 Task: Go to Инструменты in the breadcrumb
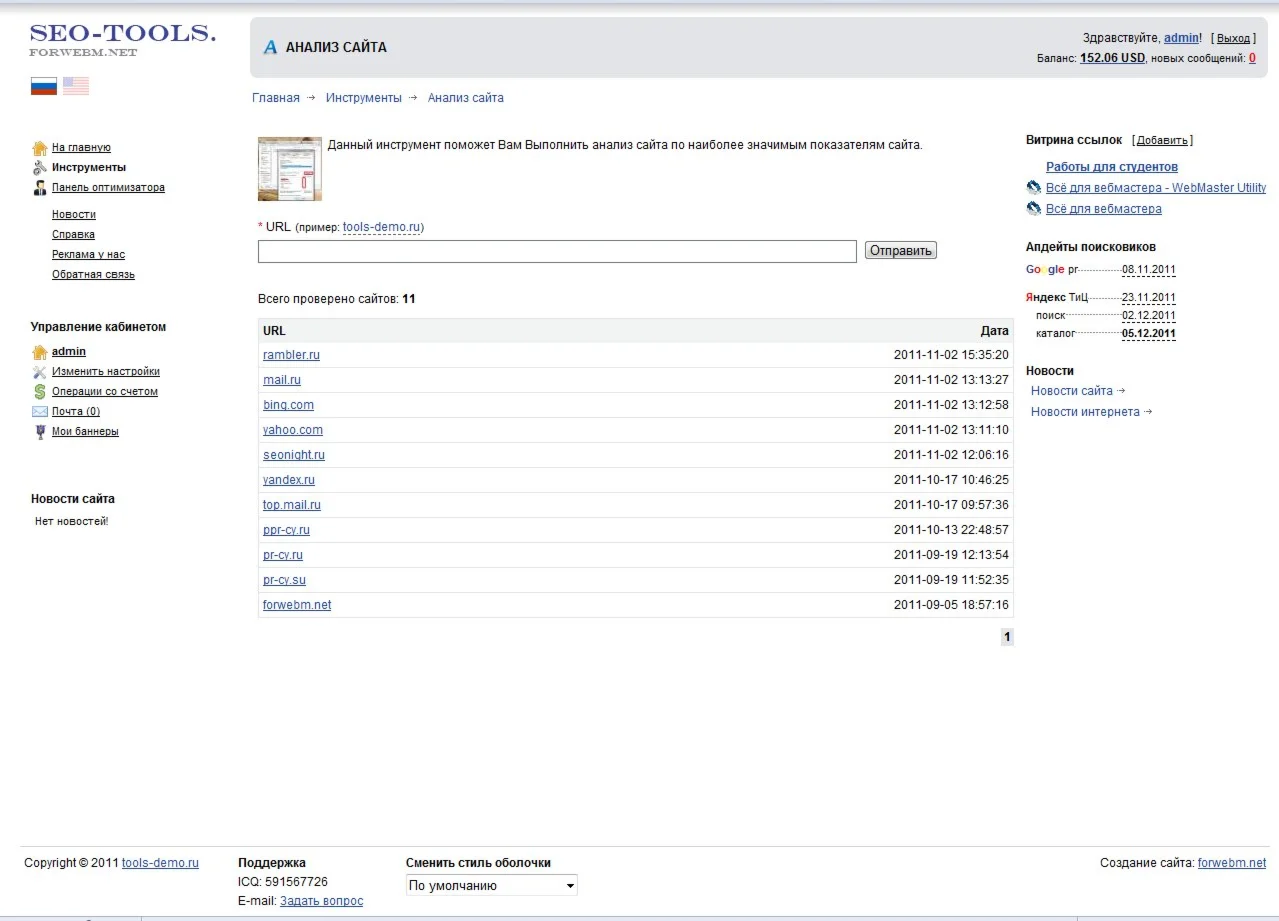[x=363, y=98]
